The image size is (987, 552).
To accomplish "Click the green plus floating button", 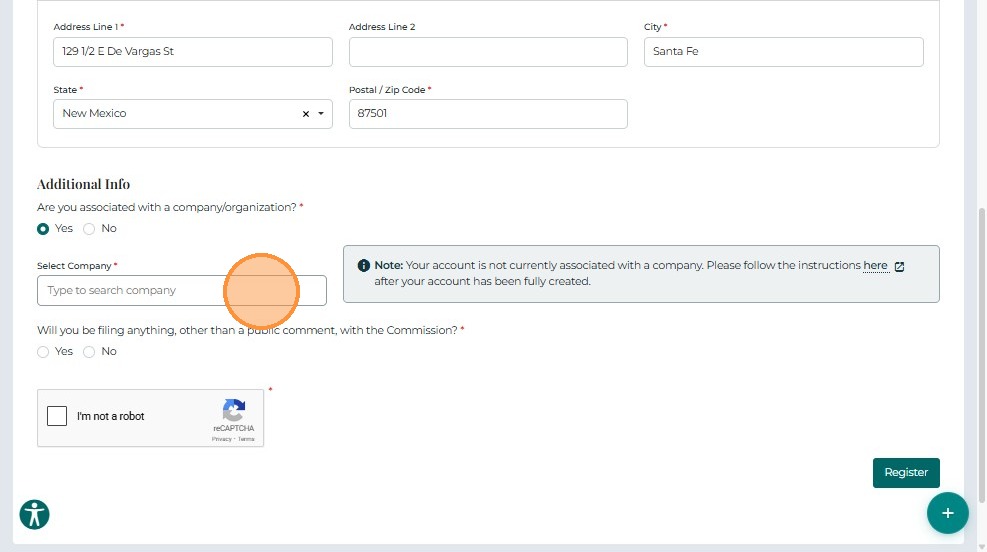I will (947, 513).
